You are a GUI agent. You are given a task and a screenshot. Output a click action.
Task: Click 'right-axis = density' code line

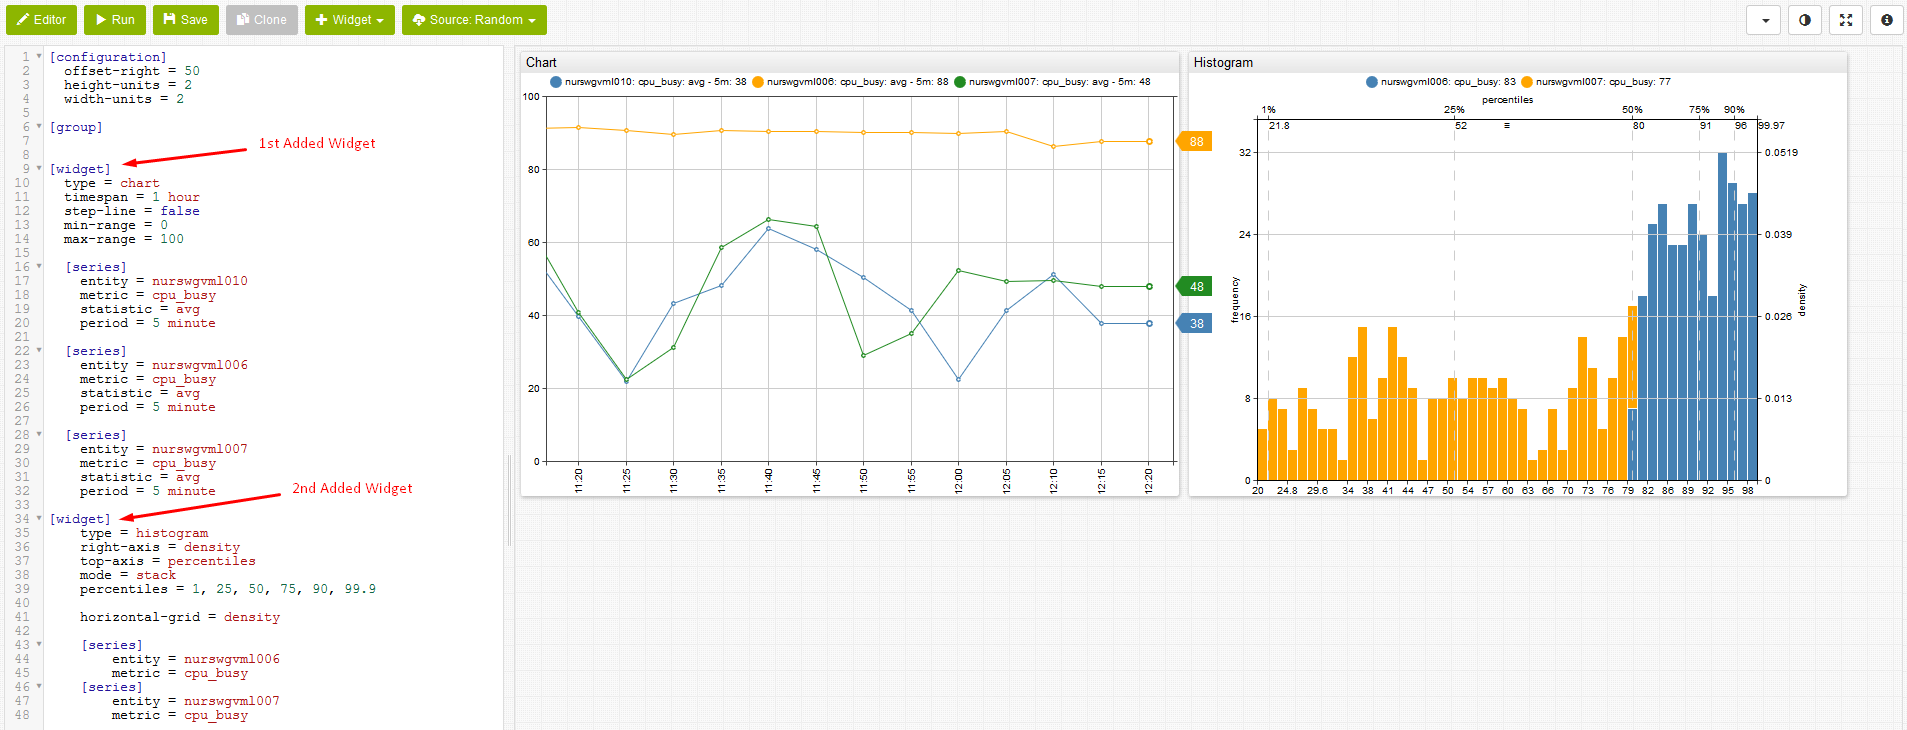click(160, 547)
